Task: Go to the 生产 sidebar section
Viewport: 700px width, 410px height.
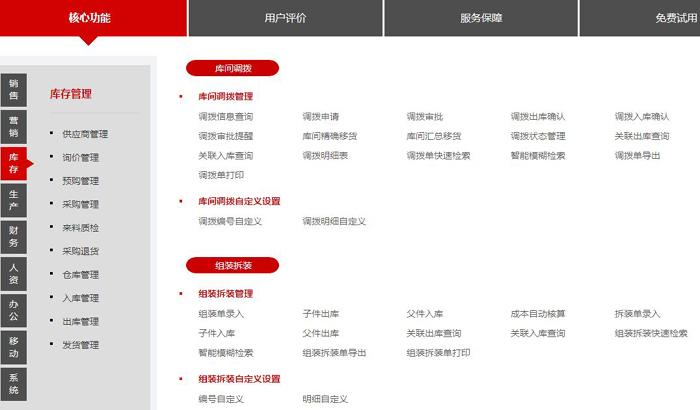Action: tap(14, 200)
